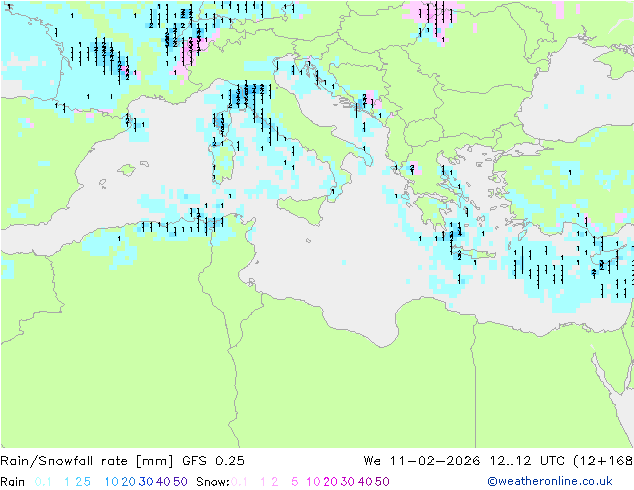The width and height of the screenshot is (634, 490).
Task: Click rain legend value 30
Action: pos(146,482)
